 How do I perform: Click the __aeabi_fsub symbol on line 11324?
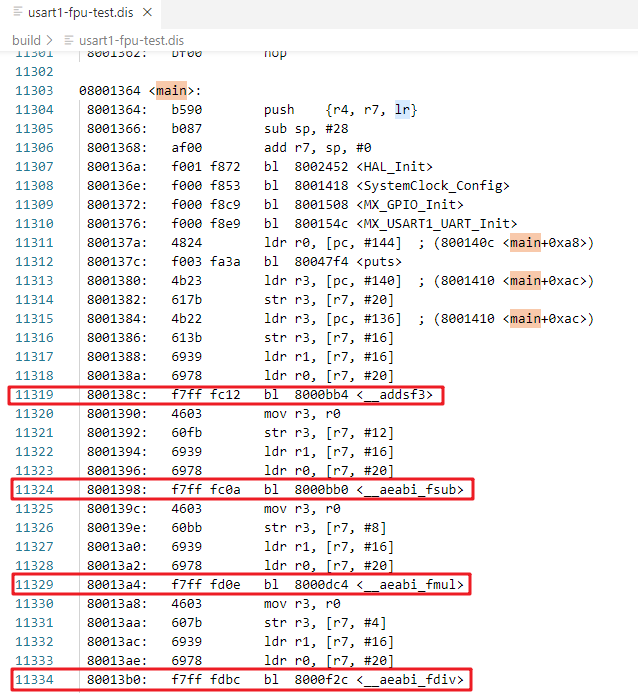(x=410, y=490)
